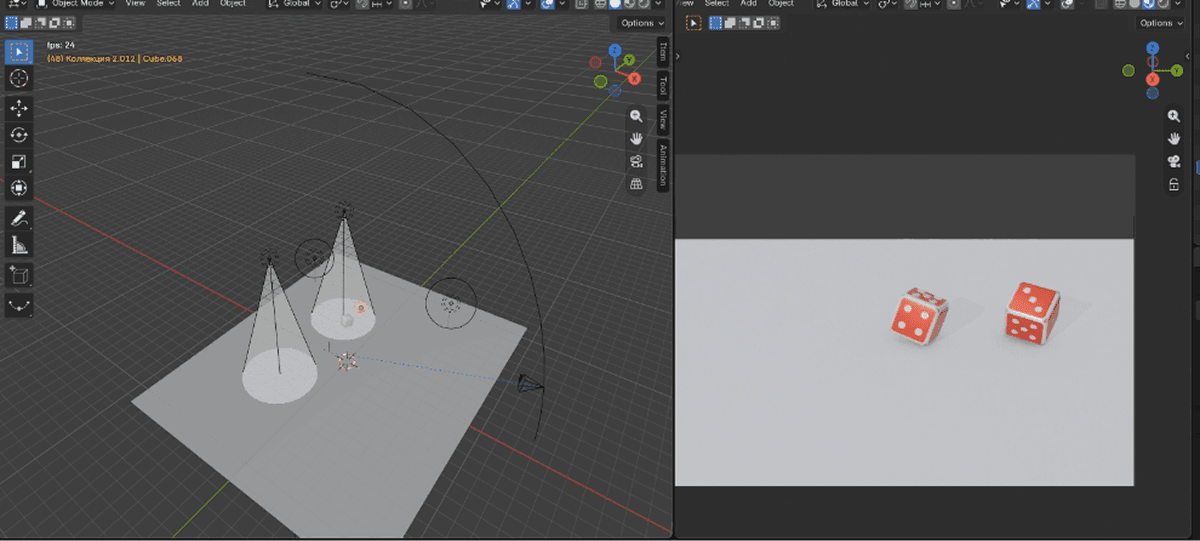Open the Select menu in left viewport
Screen dimensions: 1200x541
click(168, 4)
